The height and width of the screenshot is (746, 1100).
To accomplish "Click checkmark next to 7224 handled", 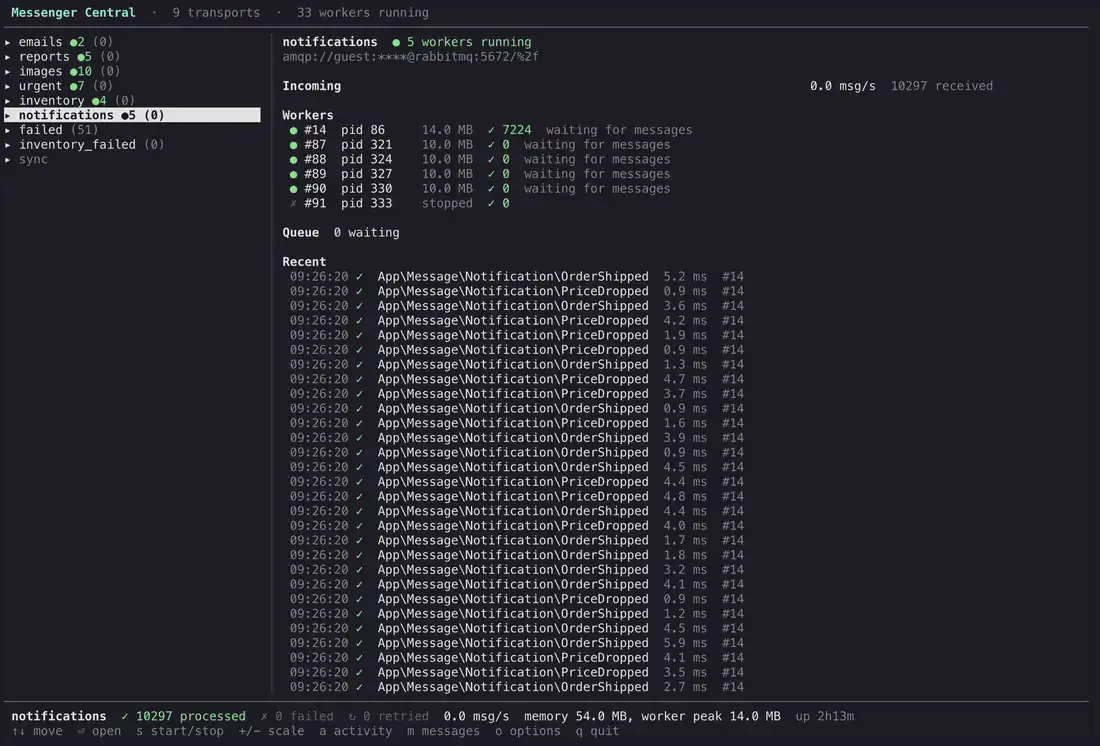I will 491,130.
